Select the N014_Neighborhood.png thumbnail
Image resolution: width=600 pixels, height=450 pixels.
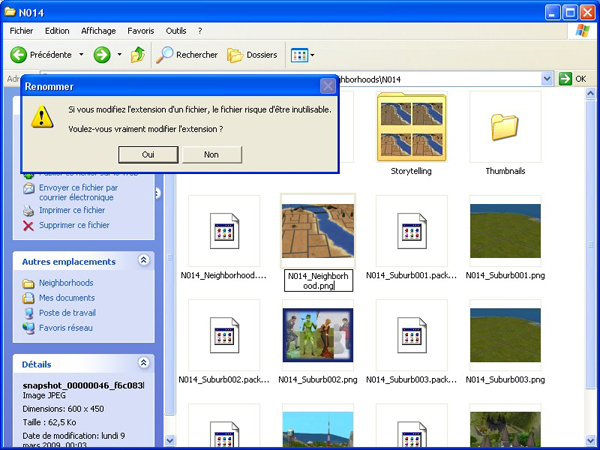tap(318, 231)
